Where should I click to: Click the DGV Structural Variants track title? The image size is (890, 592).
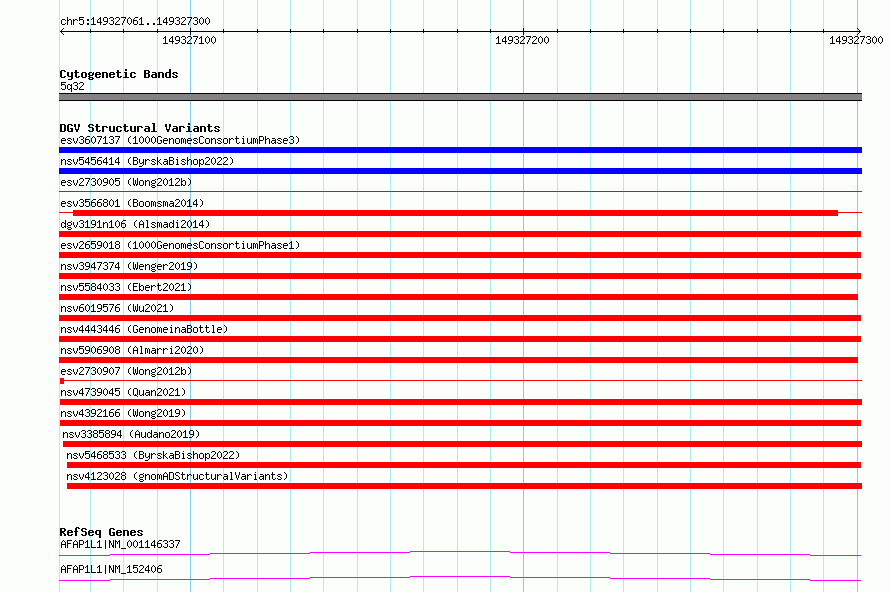tap(140, 128)
